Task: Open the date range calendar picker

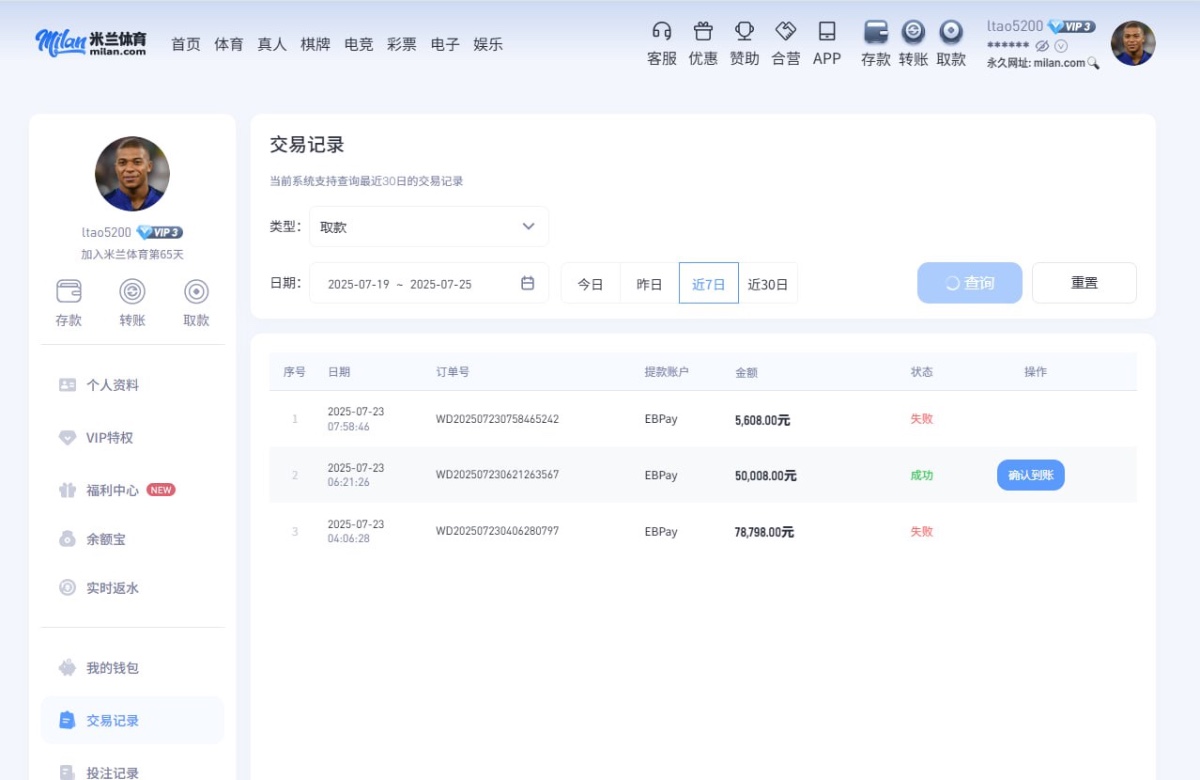Action: [529, 283]
